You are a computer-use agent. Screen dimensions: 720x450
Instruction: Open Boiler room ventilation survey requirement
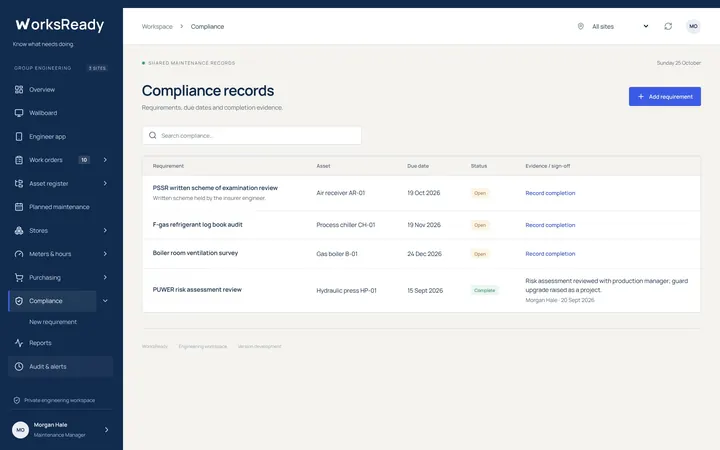click(x=195, y=253)
